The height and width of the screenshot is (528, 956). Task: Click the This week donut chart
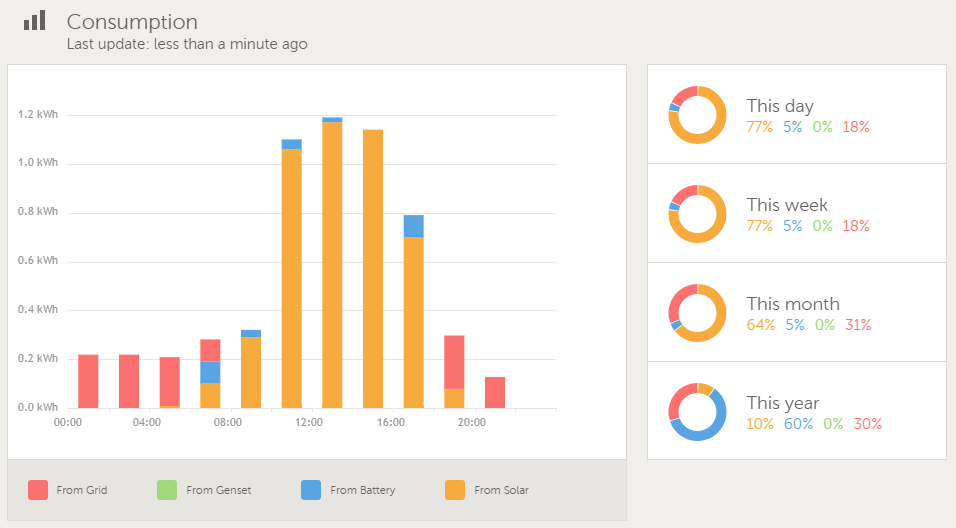(697, 214)
